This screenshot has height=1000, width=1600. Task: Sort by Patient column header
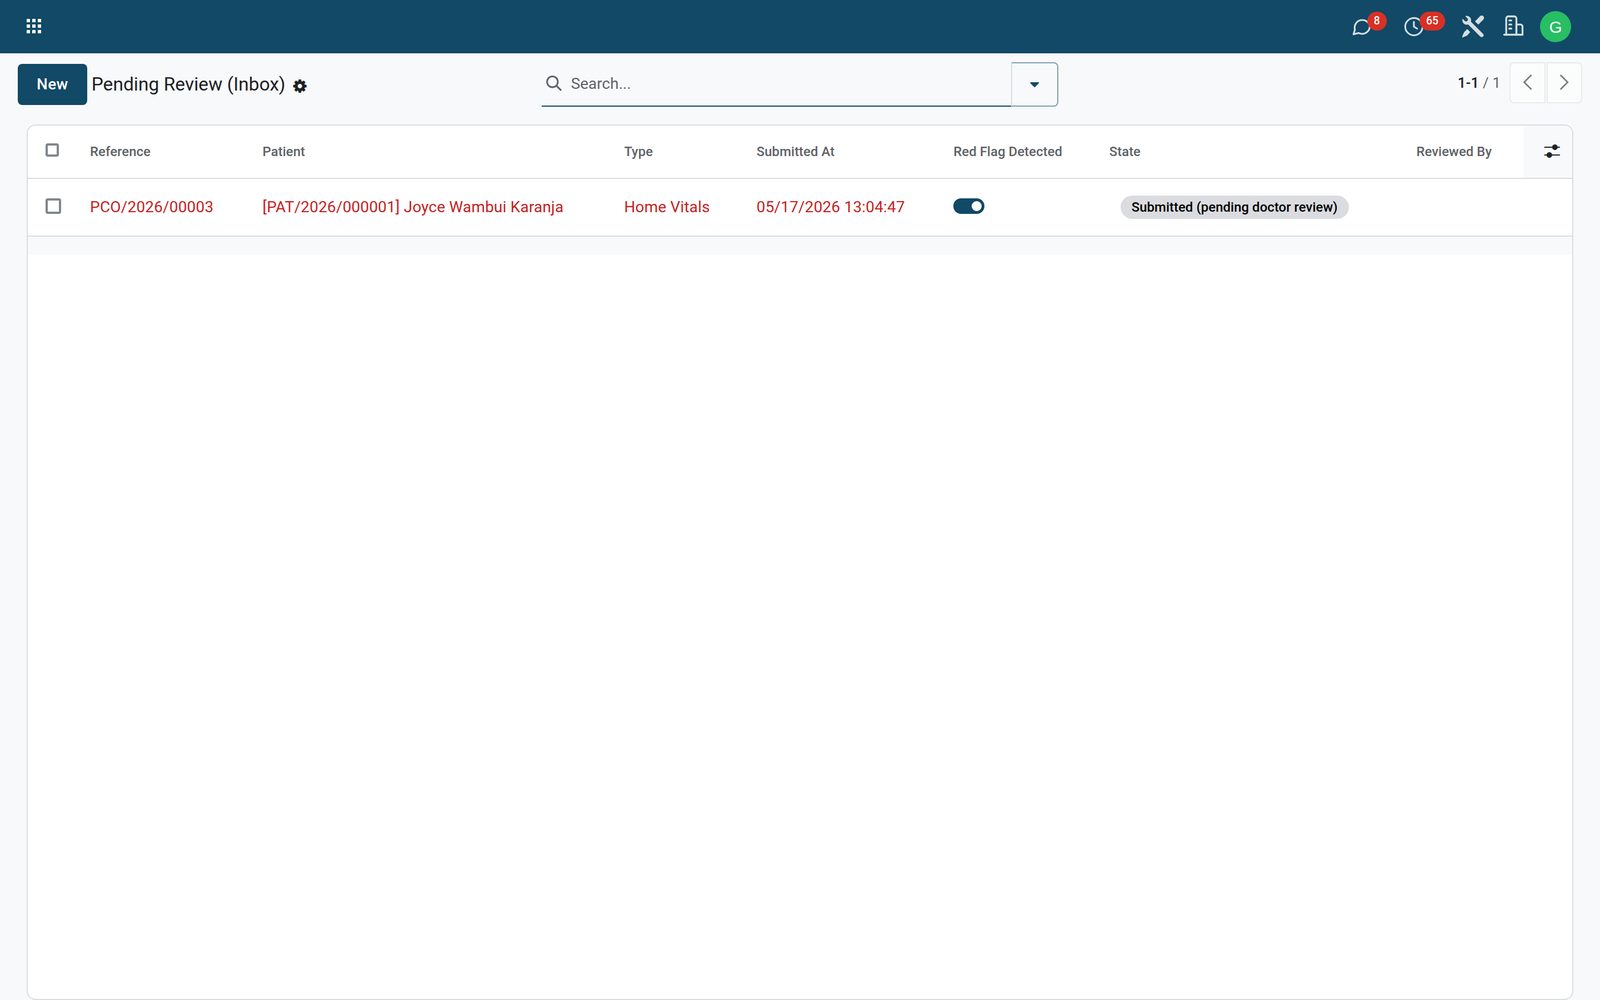284,152
